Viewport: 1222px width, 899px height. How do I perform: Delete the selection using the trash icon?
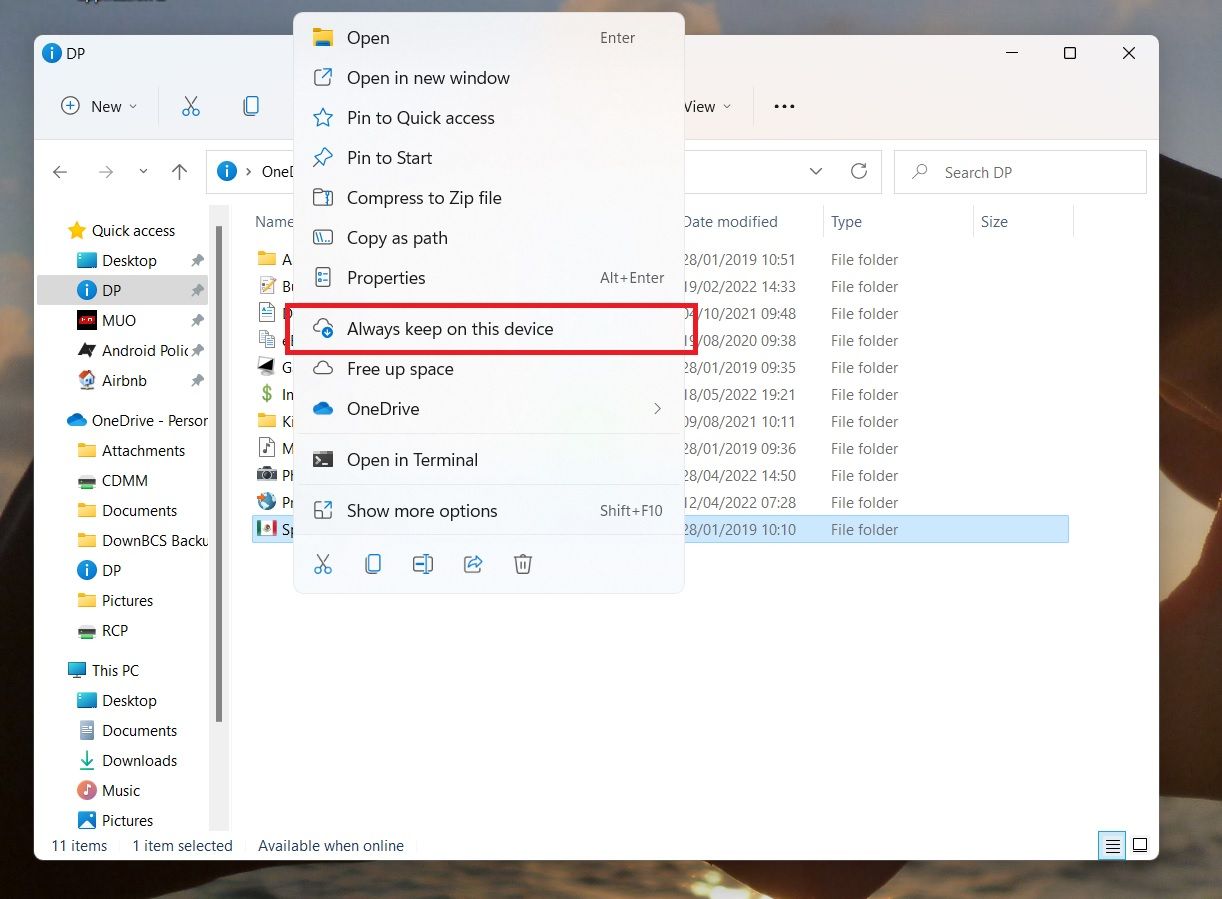[522, 563]
